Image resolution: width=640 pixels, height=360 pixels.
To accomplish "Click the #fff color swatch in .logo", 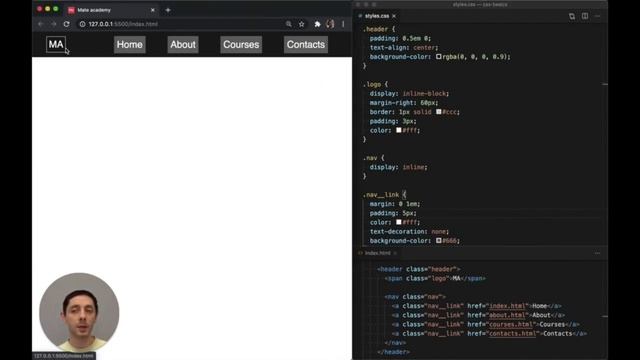I will point(399,130).
